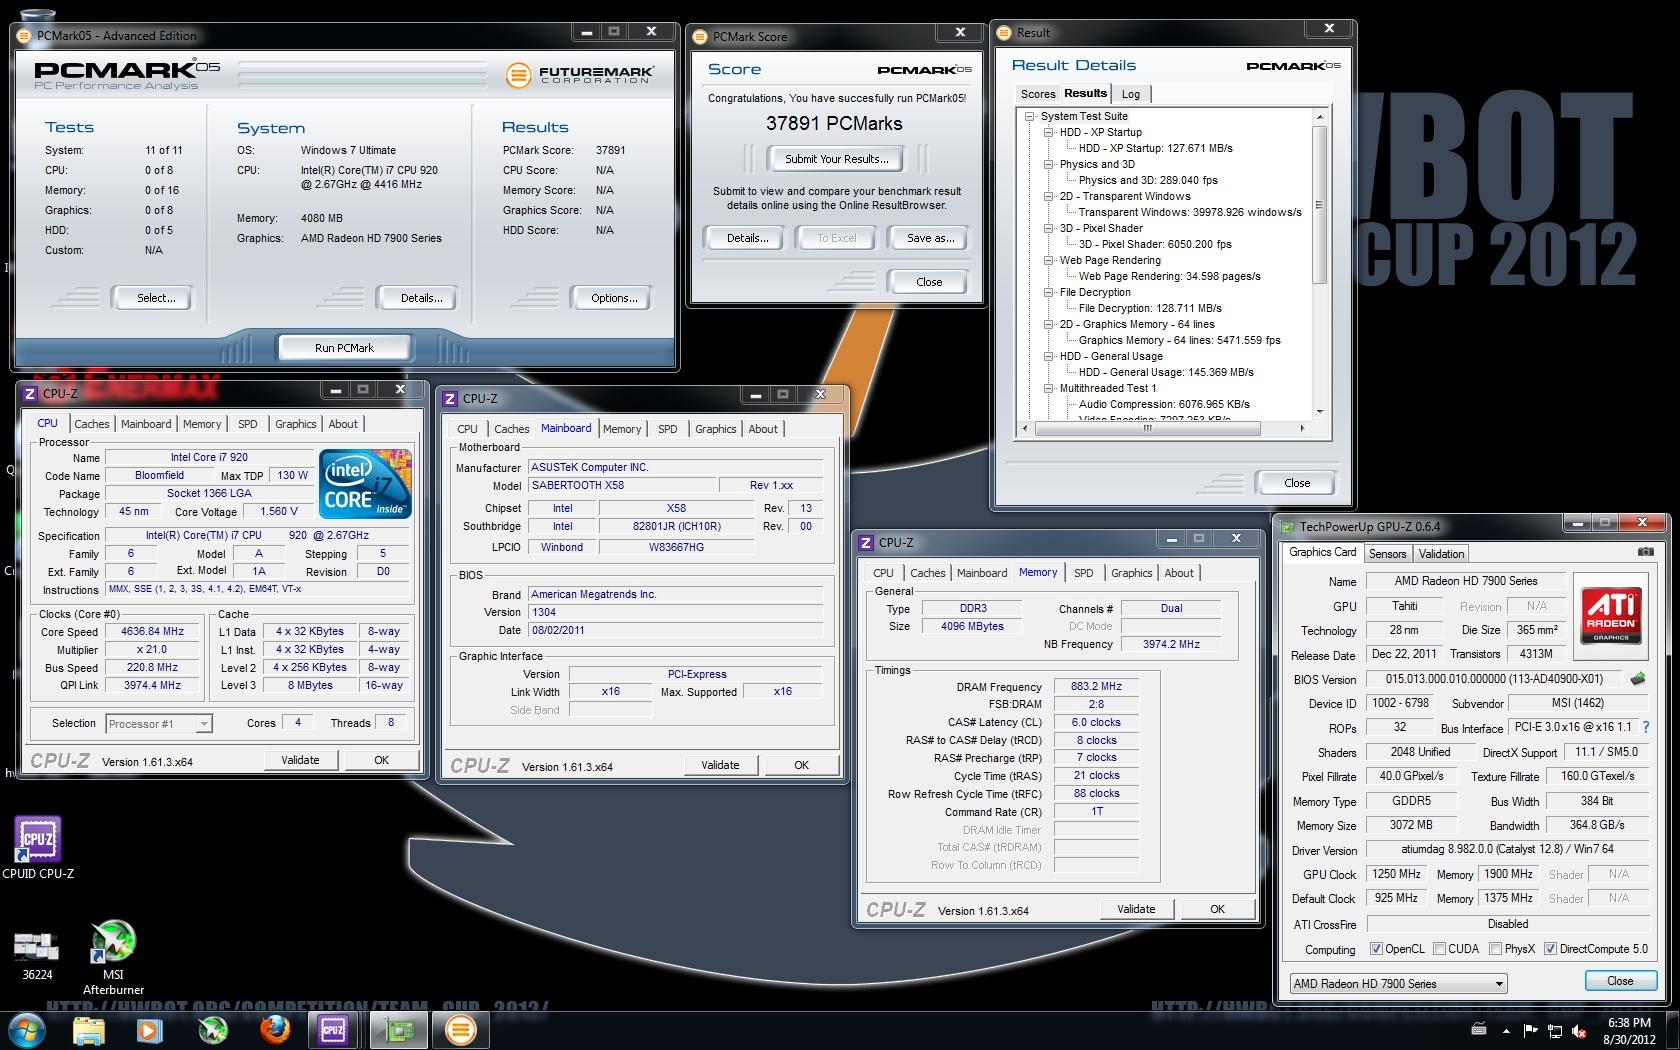Click Submit Your Results button
This screenshot has width=1680, height=1050.
click(836, 159)
